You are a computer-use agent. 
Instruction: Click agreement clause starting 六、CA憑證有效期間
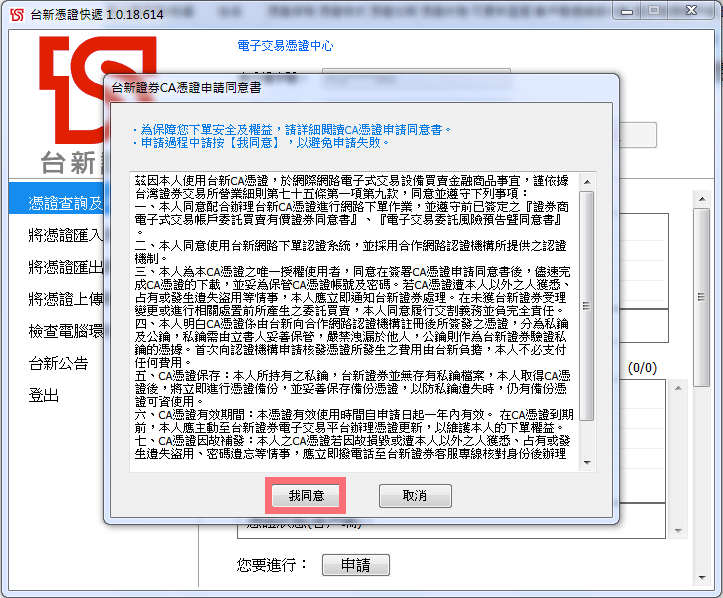pyautogui.click(x=354, y=421)
